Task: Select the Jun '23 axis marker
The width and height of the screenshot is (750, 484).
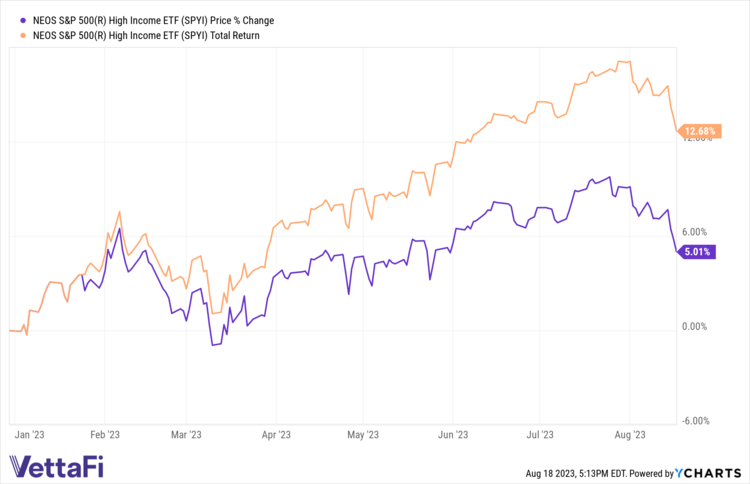Action: click(x=453, y=435)
